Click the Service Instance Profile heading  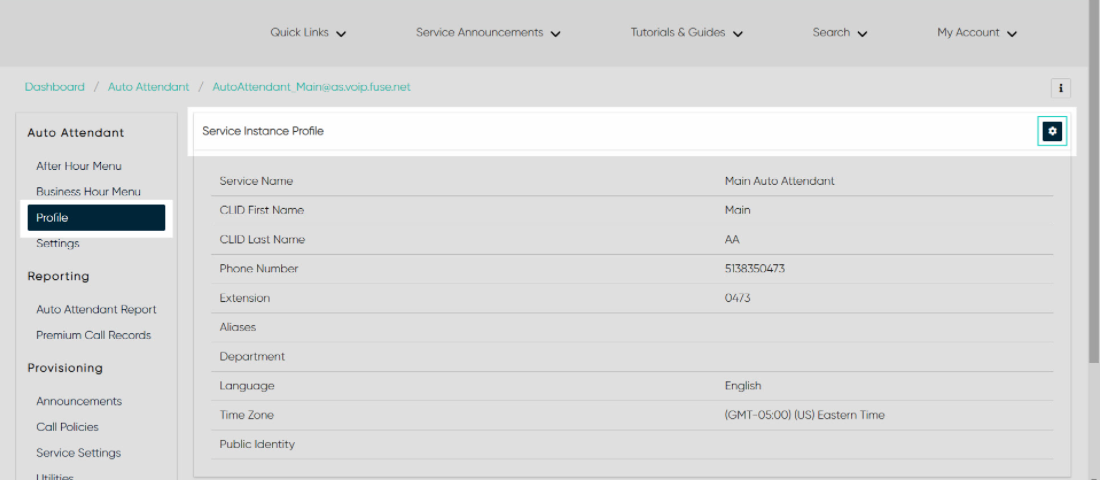pyautogui.click(x=263, y=131)
